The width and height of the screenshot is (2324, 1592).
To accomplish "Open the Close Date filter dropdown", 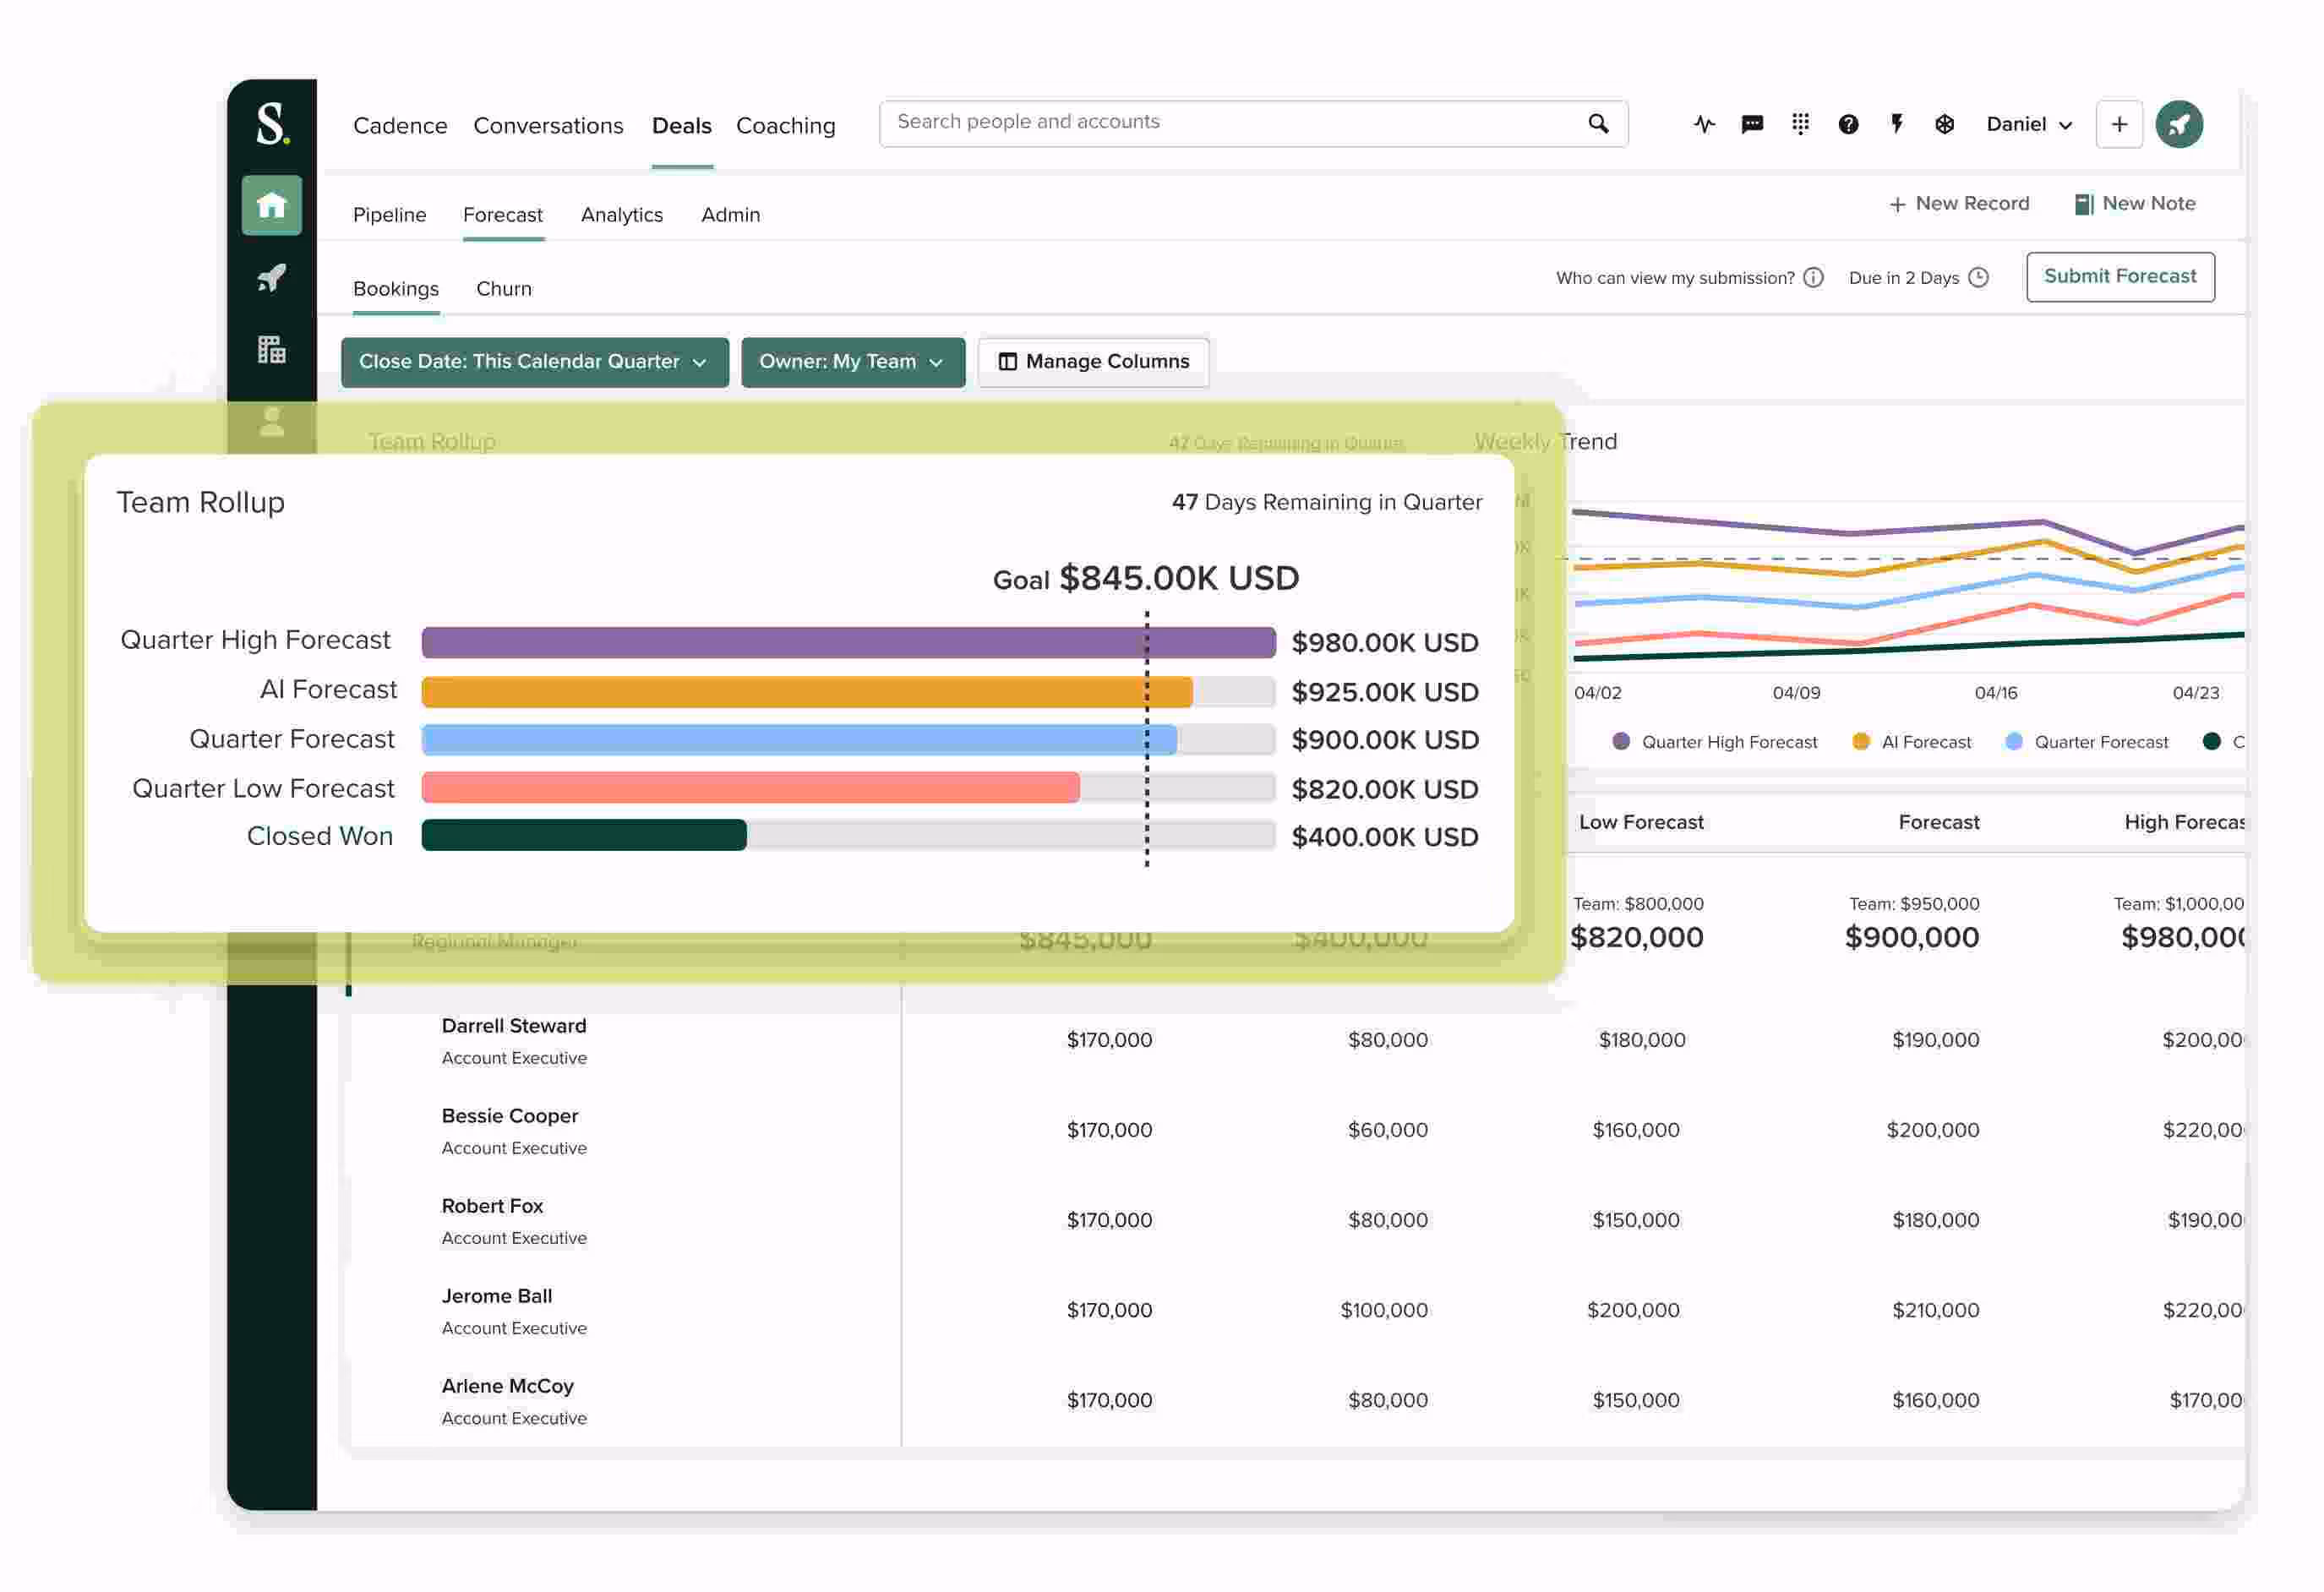I will pyautogui.click(x=533, y=362).
